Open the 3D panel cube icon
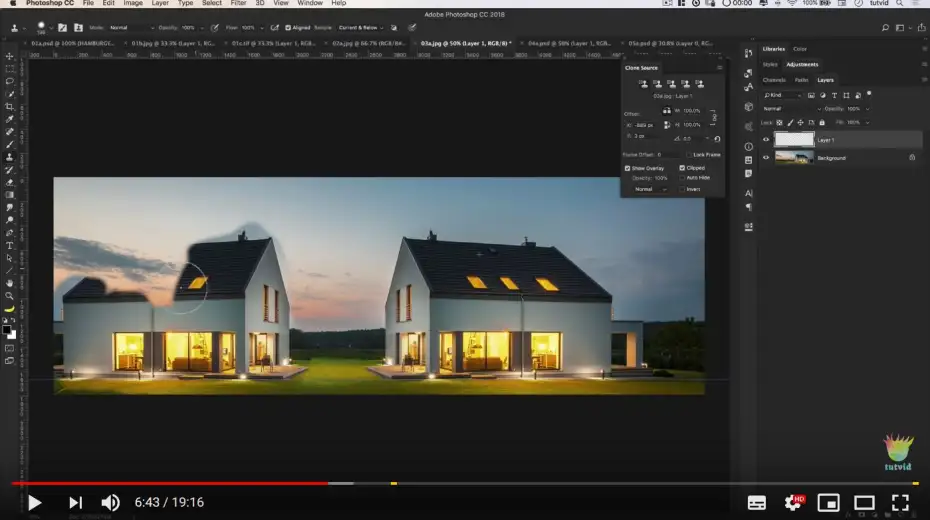Screen dimensions: 930x520 749,107
